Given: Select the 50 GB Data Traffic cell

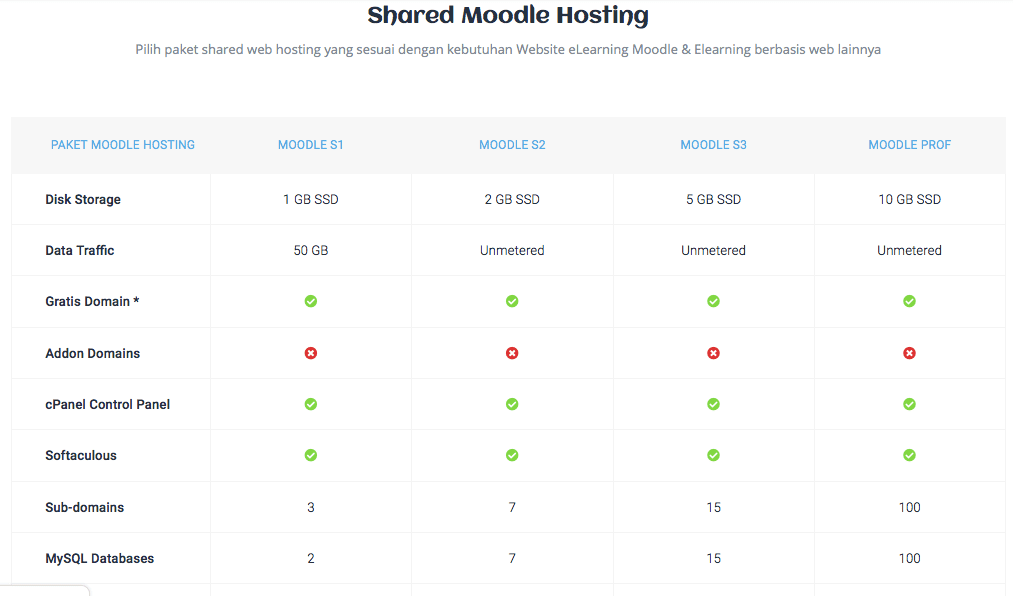Looking at the screenshot, I should pyautogui.click(x=311, y=250).
